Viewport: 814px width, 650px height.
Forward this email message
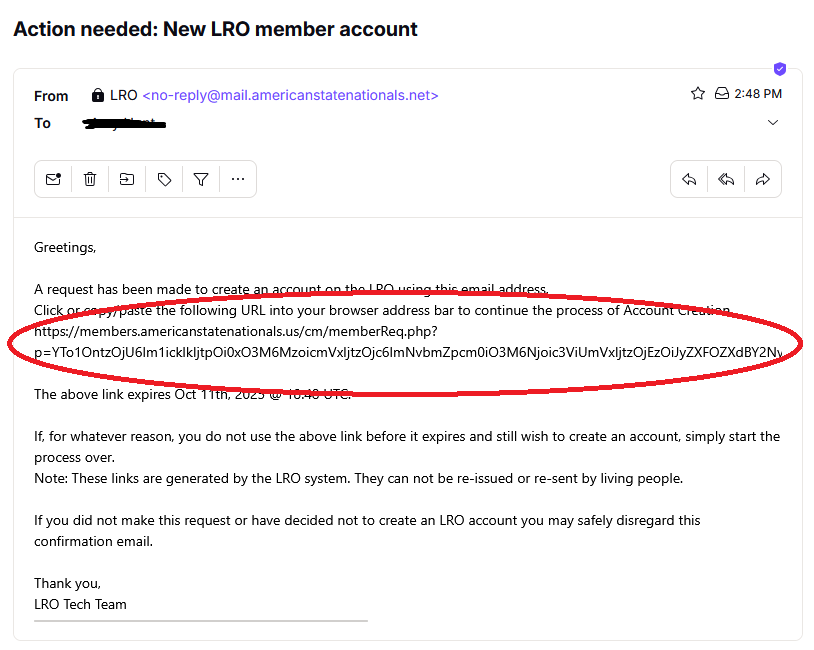(x=763, y=179)
